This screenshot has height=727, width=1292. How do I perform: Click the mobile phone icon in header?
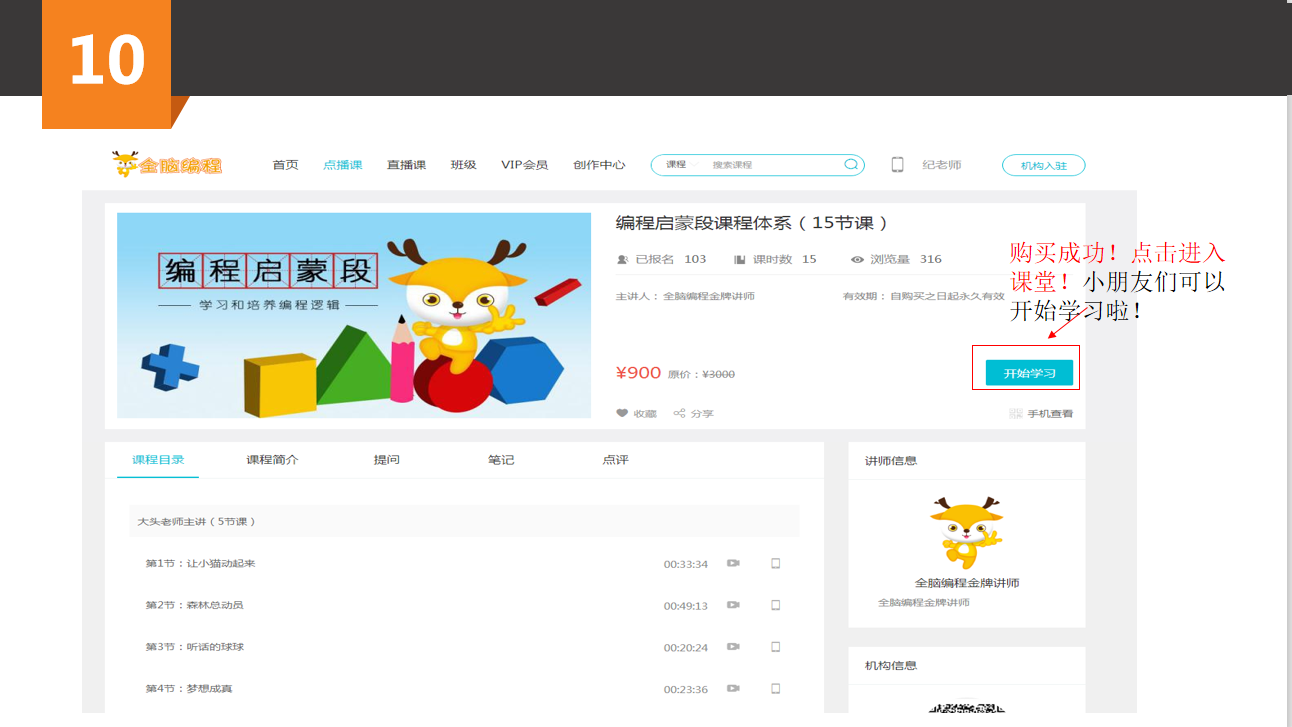[x=897, y=165]
